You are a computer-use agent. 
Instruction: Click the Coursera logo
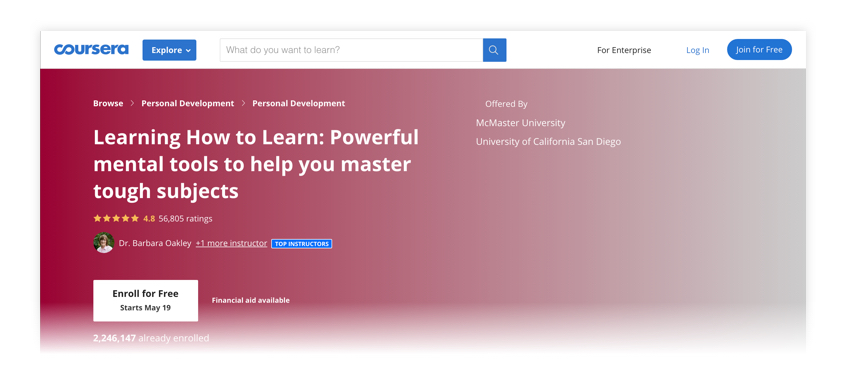point(91,50)
